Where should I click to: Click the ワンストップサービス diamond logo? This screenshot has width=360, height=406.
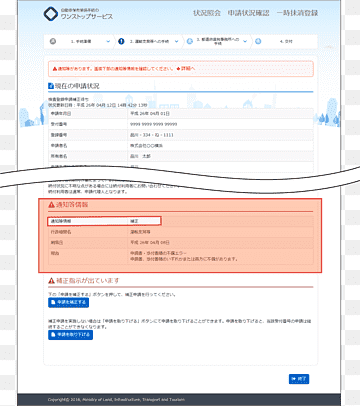click(x=51, y=14)
